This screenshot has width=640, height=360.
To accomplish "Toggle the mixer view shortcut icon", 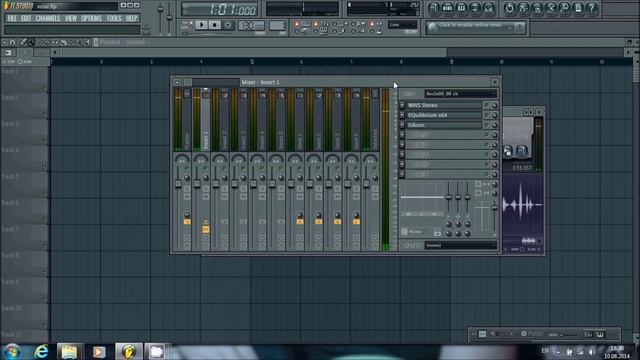I will (x=488, y=8).
